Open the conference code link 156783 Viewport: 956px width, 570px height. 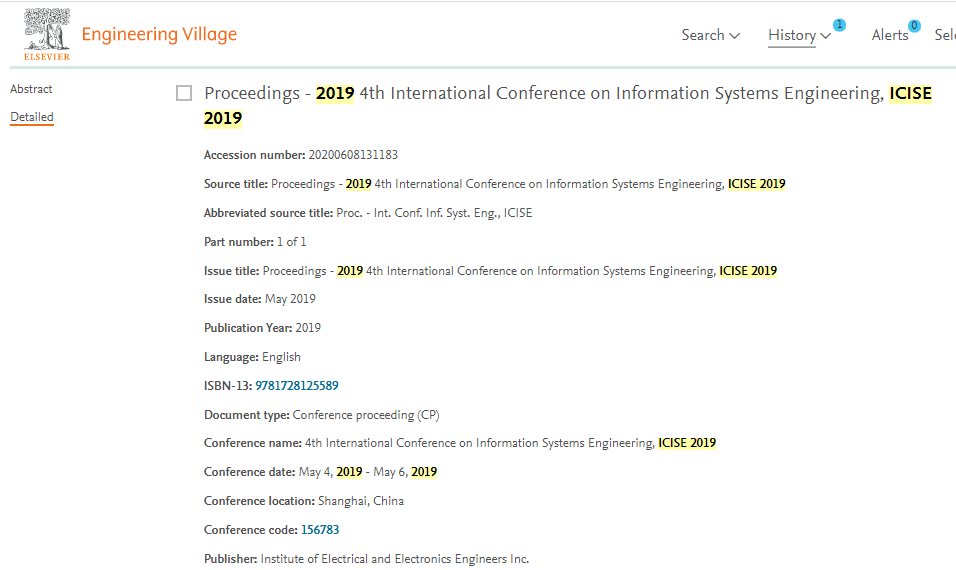pyautogui.click(x=320, y=530)
